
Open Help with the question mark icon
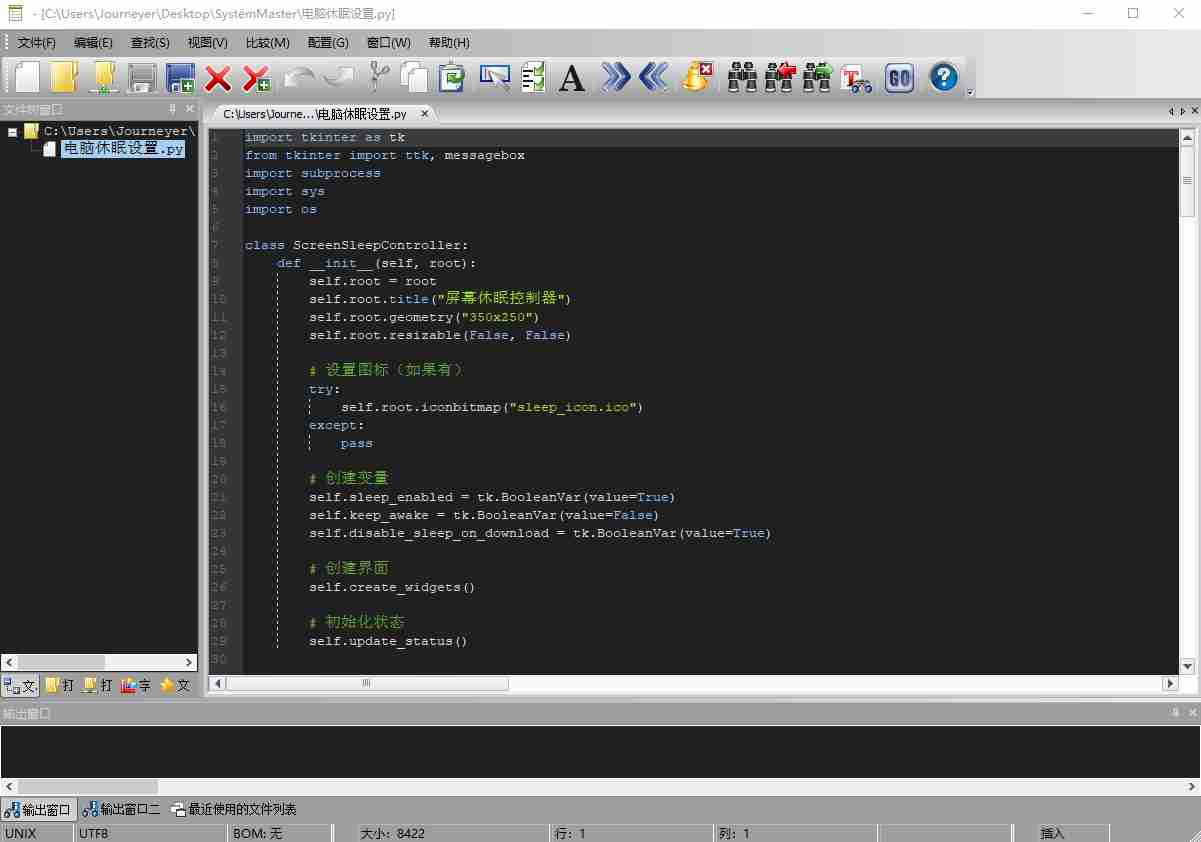coord(943,77)
